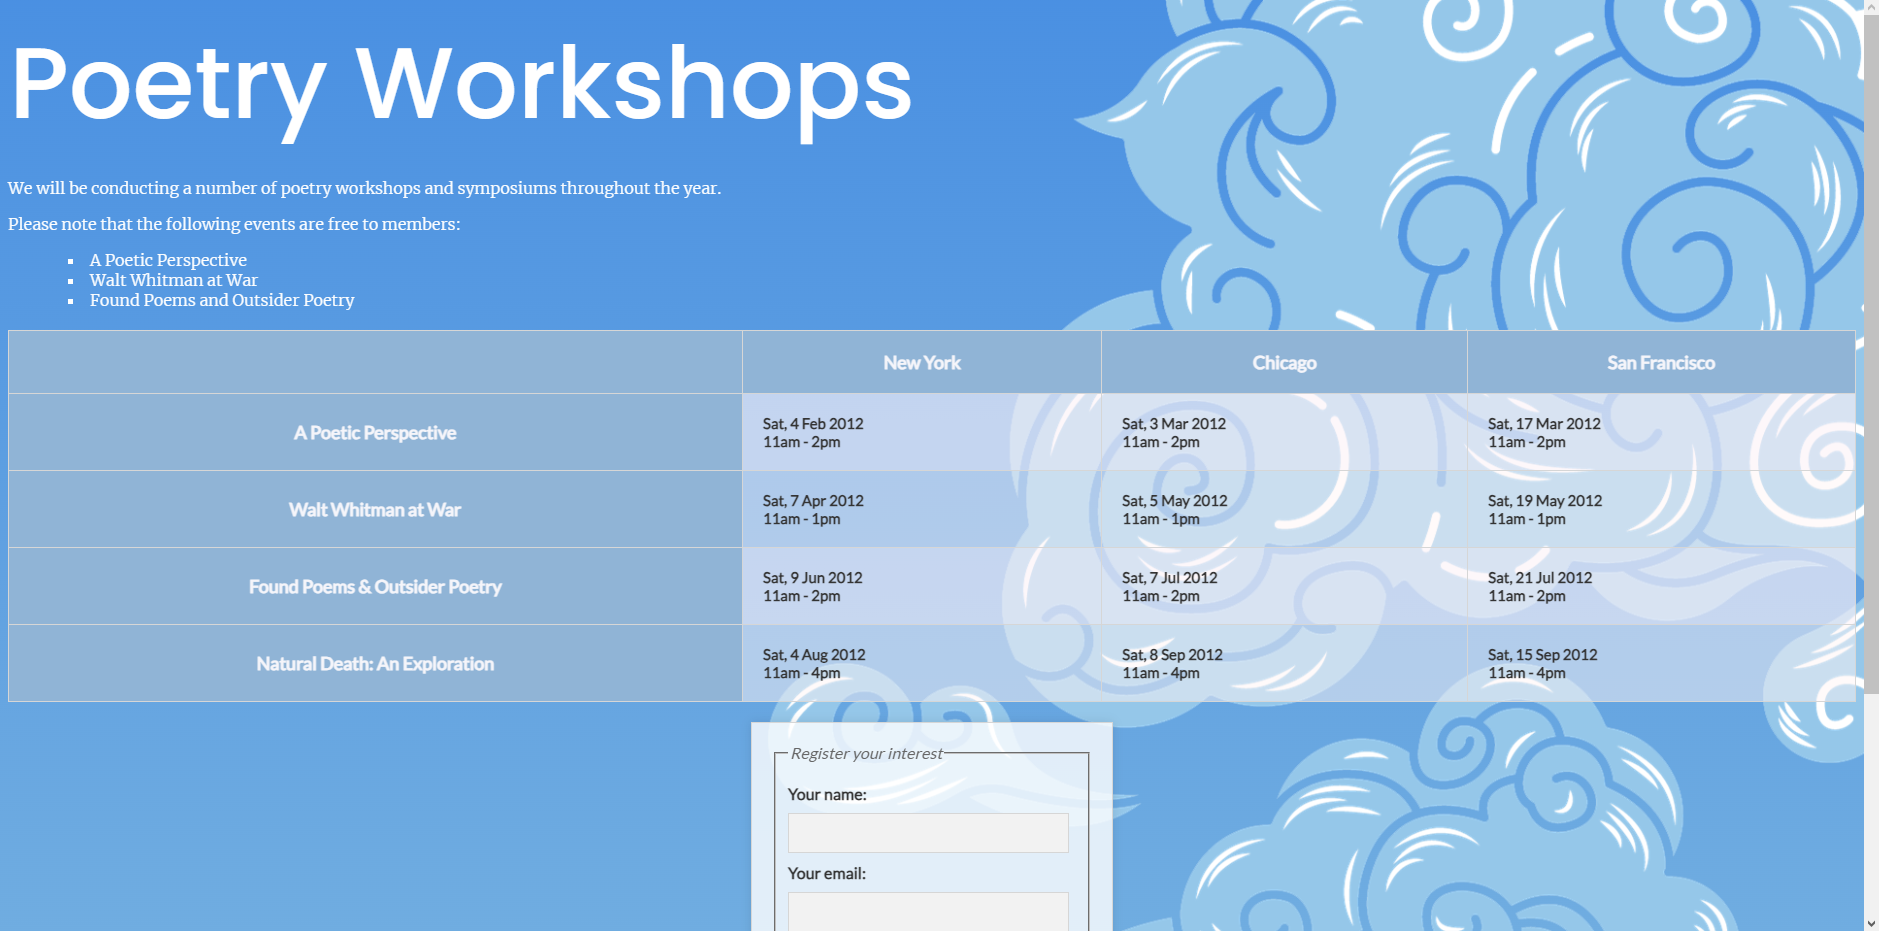
Task: Click the Sat, 21 Jul 2012 cell
Action: coord(1540,587)
